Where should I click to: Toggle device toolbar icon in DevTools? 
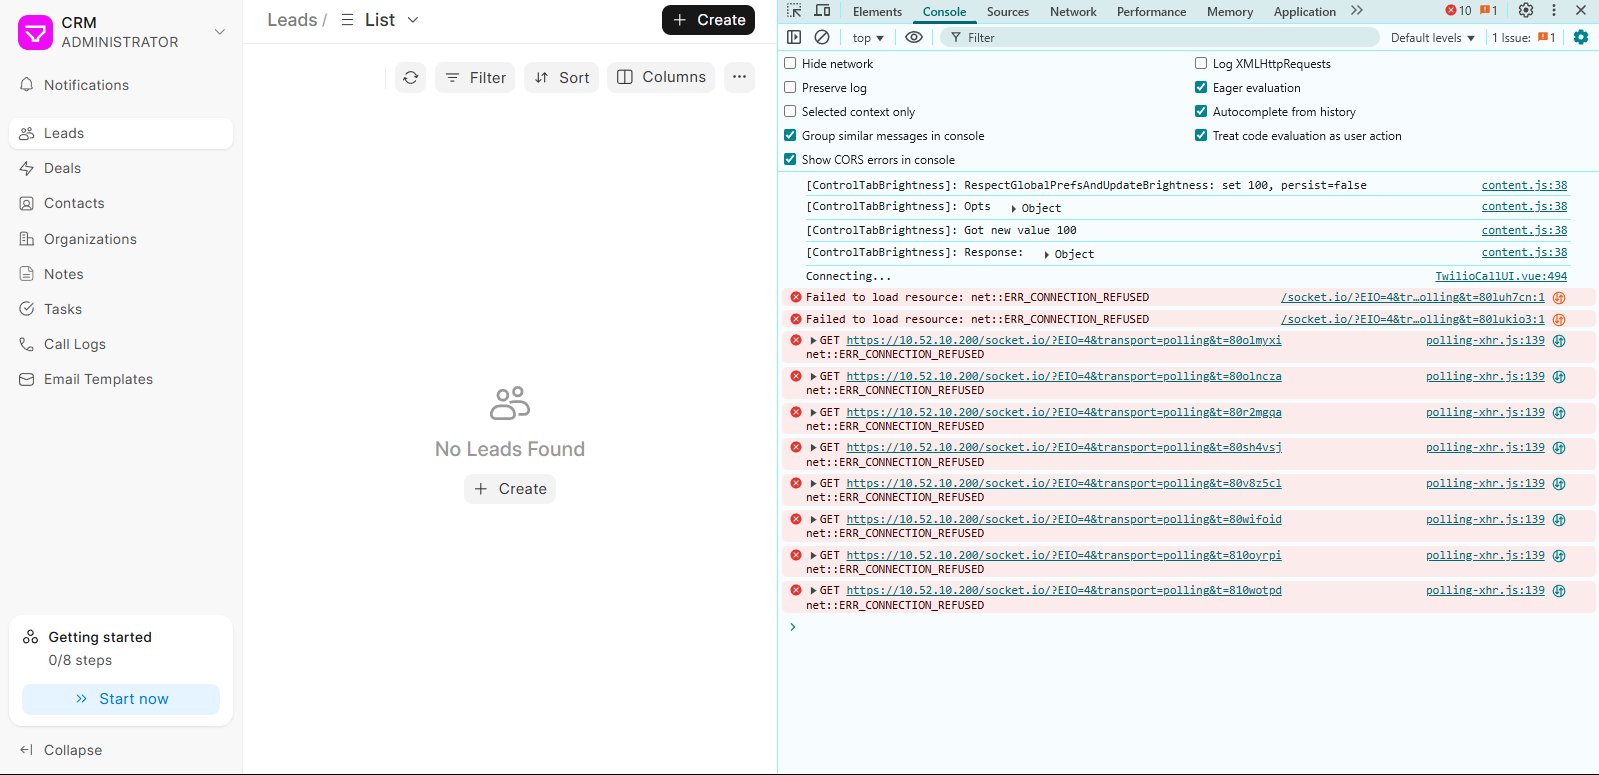pyautogui.click(x=823, y=11)
